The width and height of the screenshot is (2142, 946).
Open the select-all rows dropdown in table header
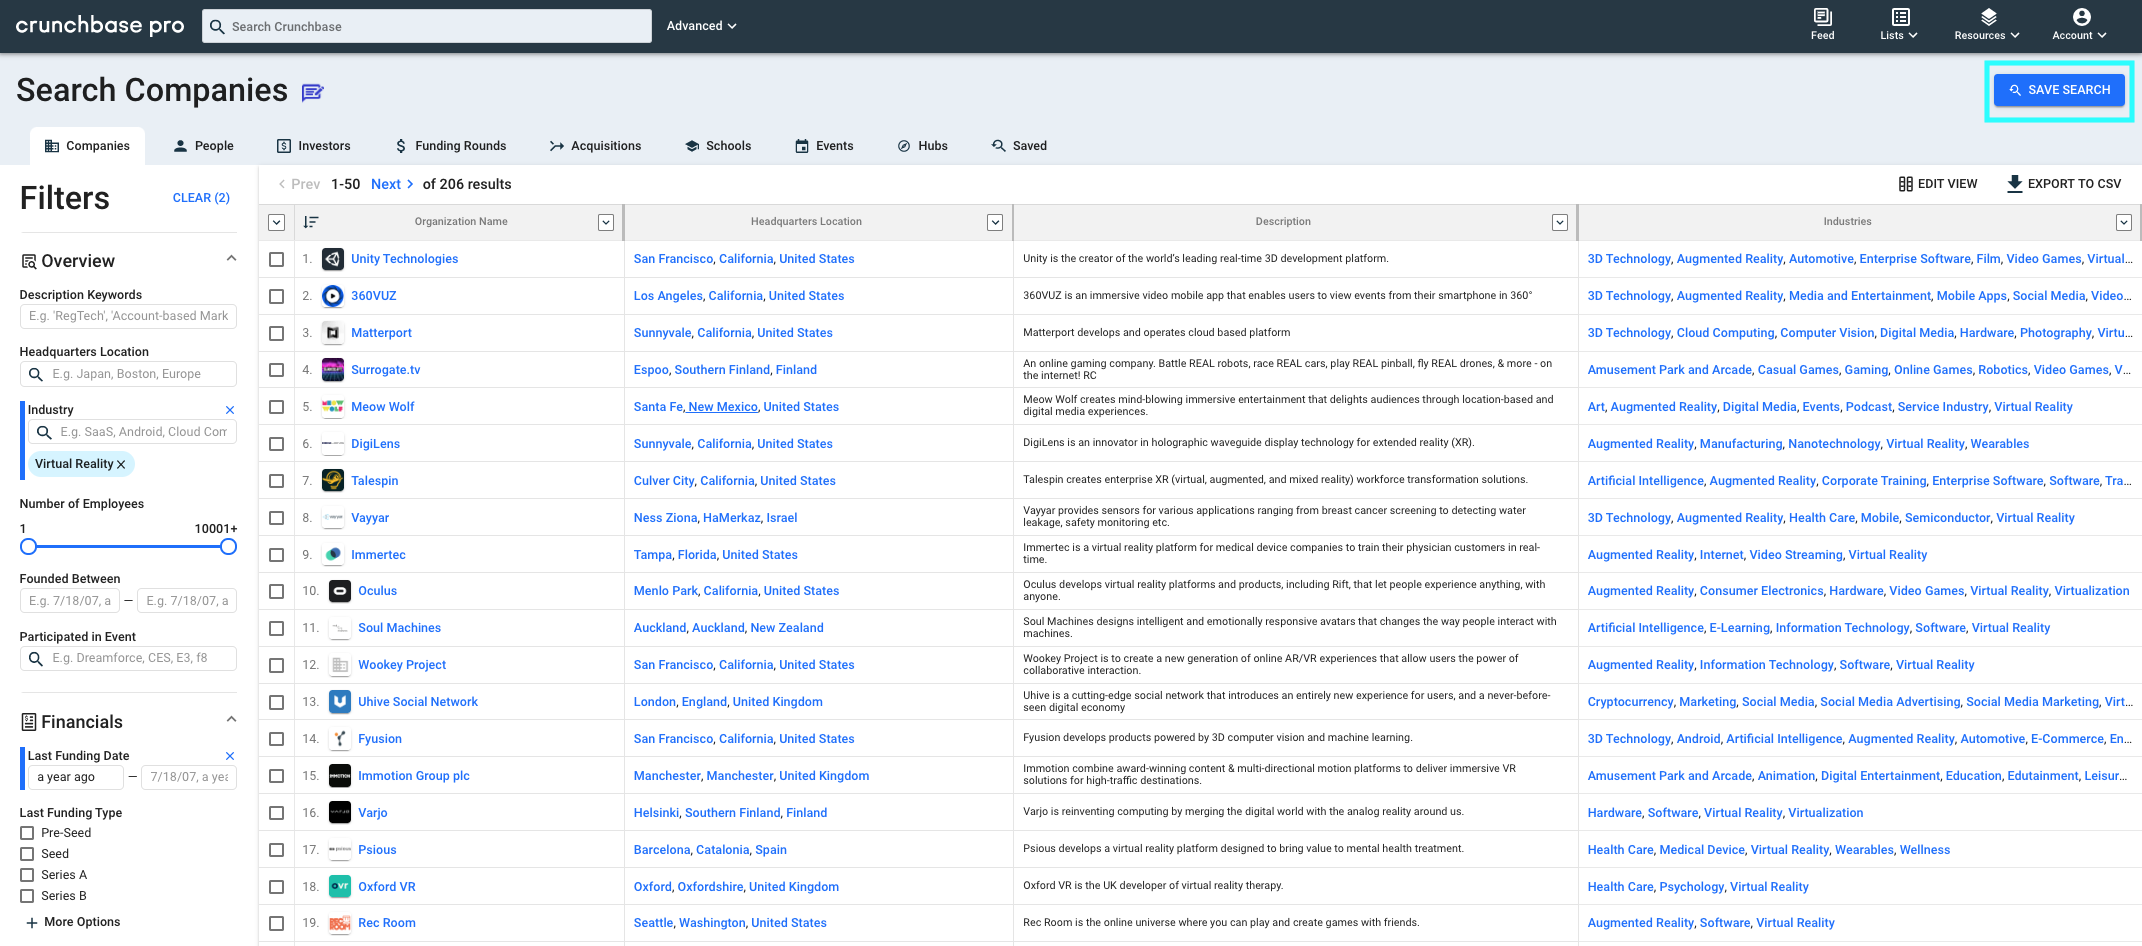click(x=277, y=222)
